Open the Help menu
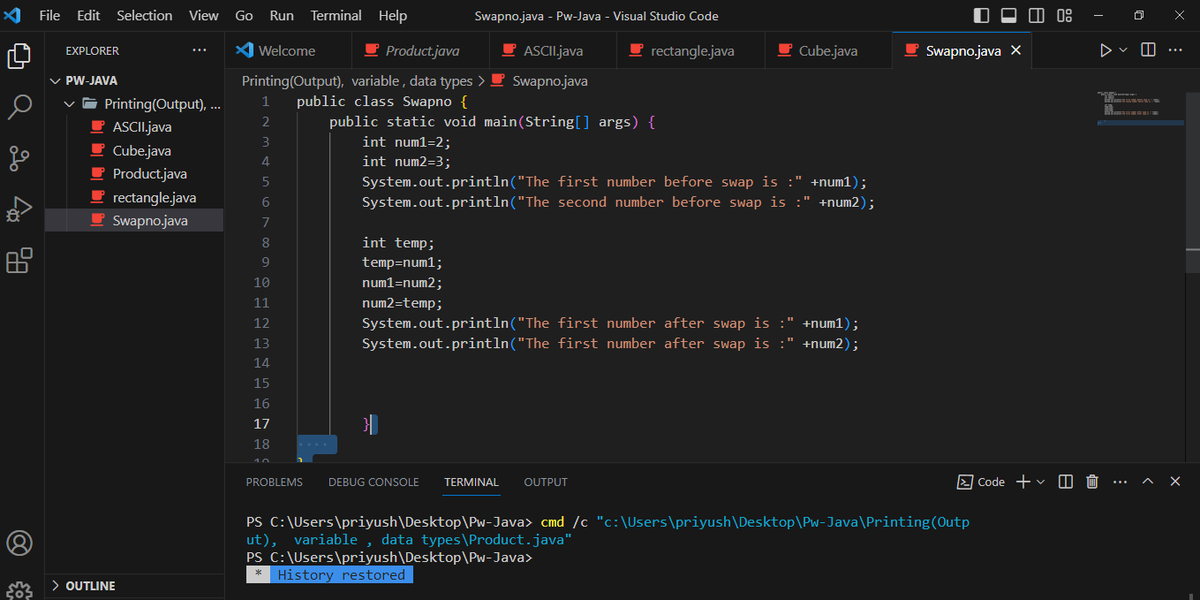 click(393, 16)
